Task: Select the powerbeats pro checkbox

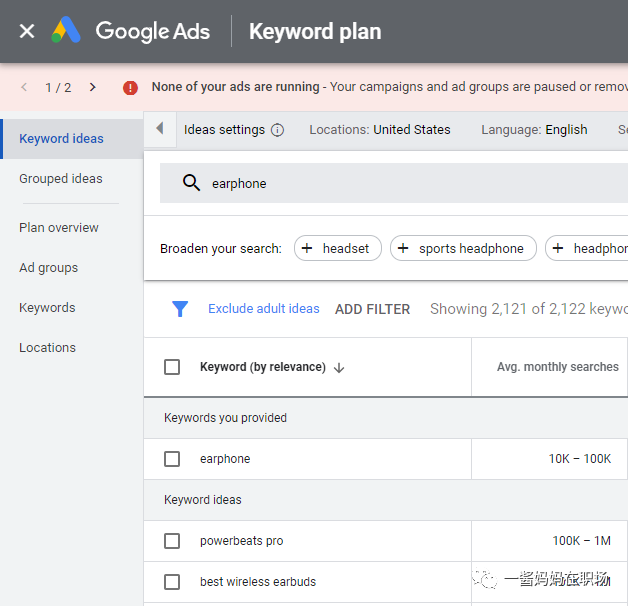Action: click(172, 541)
